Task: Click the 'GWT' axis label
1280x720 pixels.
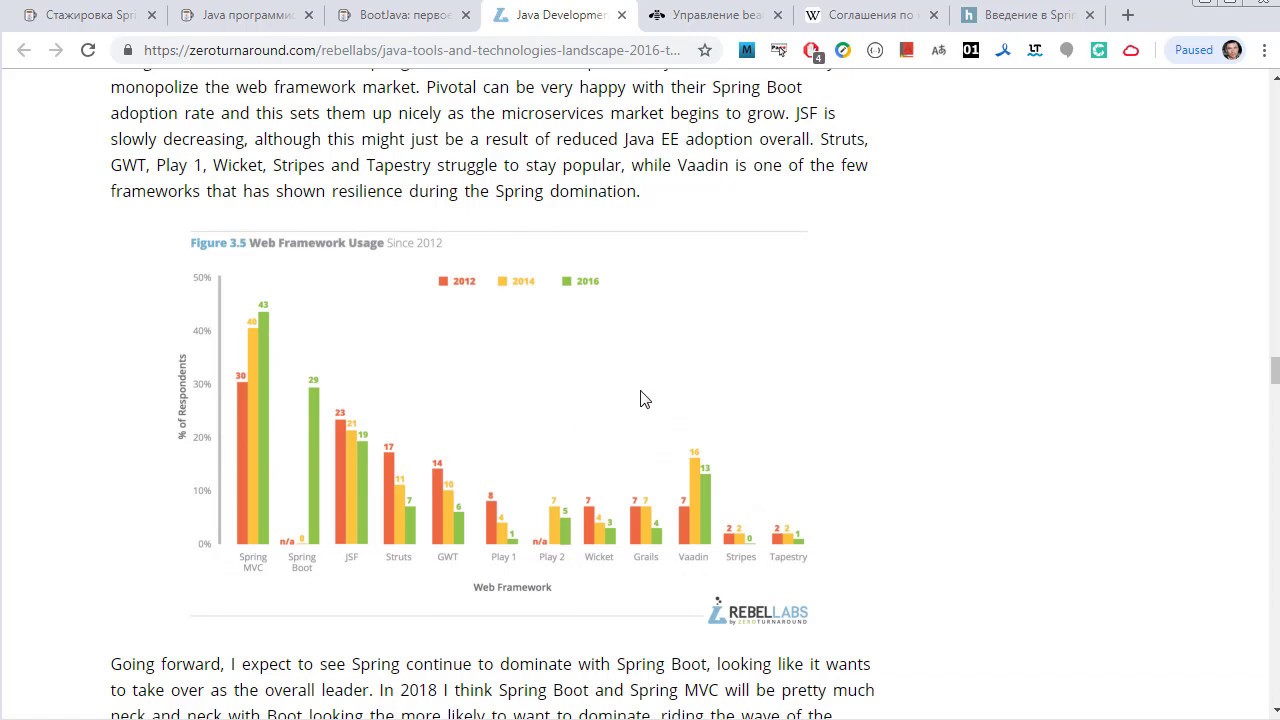Action: click(x=447, y=557)
